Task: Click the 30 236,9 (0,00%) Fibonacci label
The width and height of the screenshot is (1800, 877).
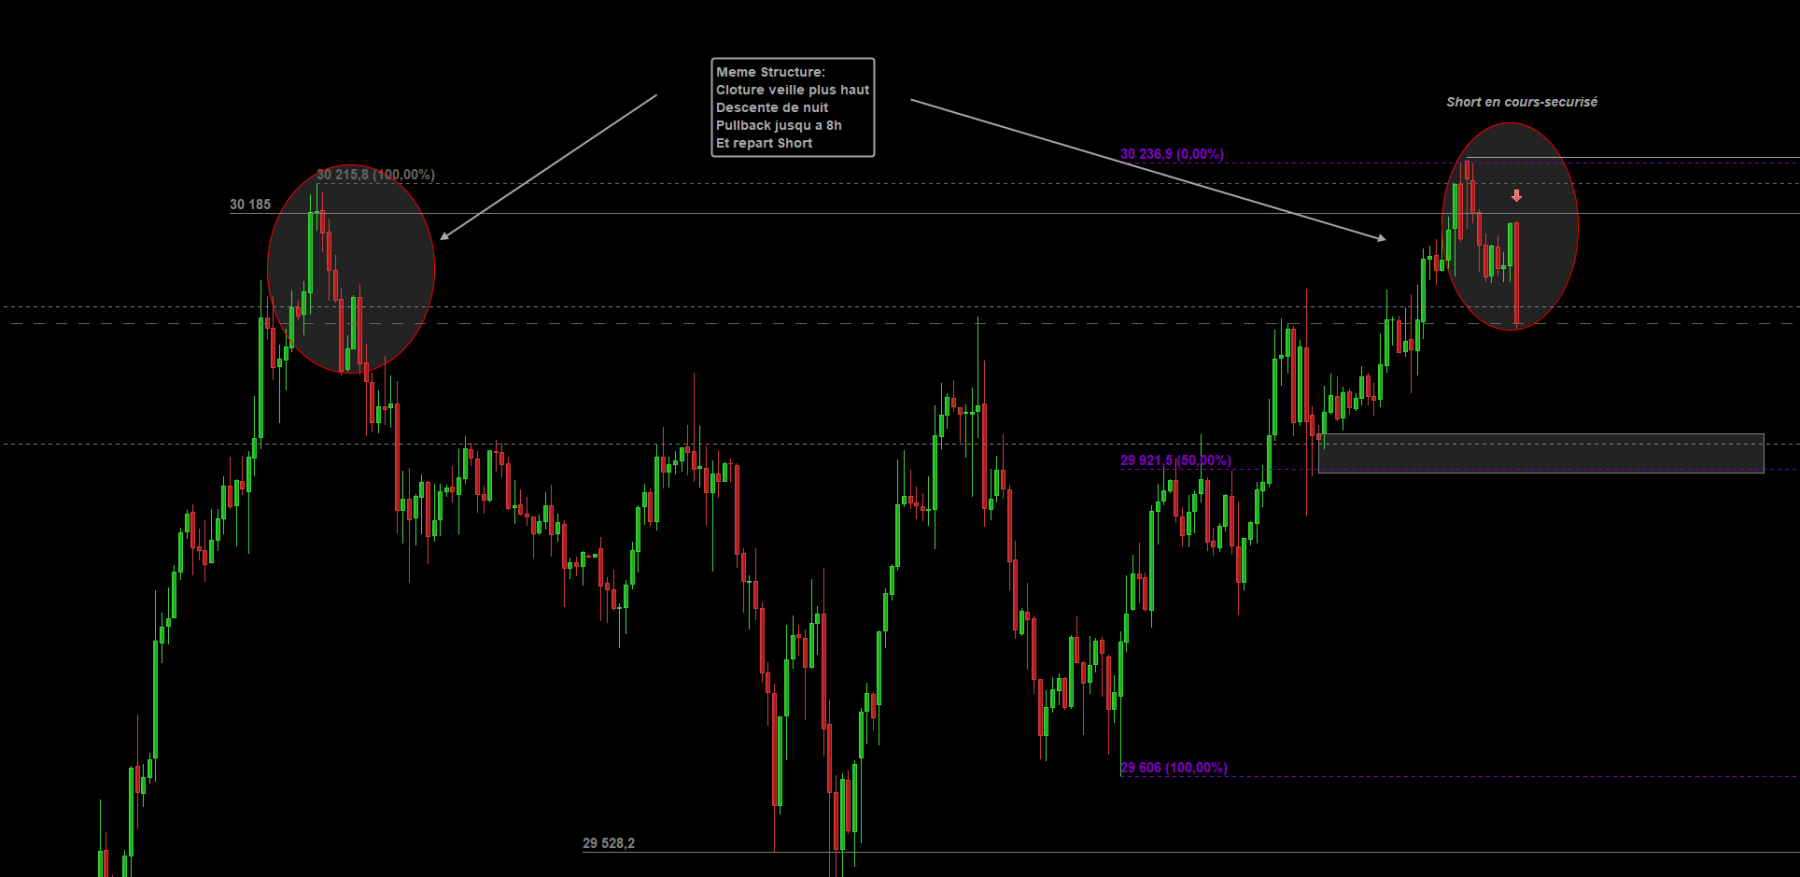Action: (x=1172, y=154)
